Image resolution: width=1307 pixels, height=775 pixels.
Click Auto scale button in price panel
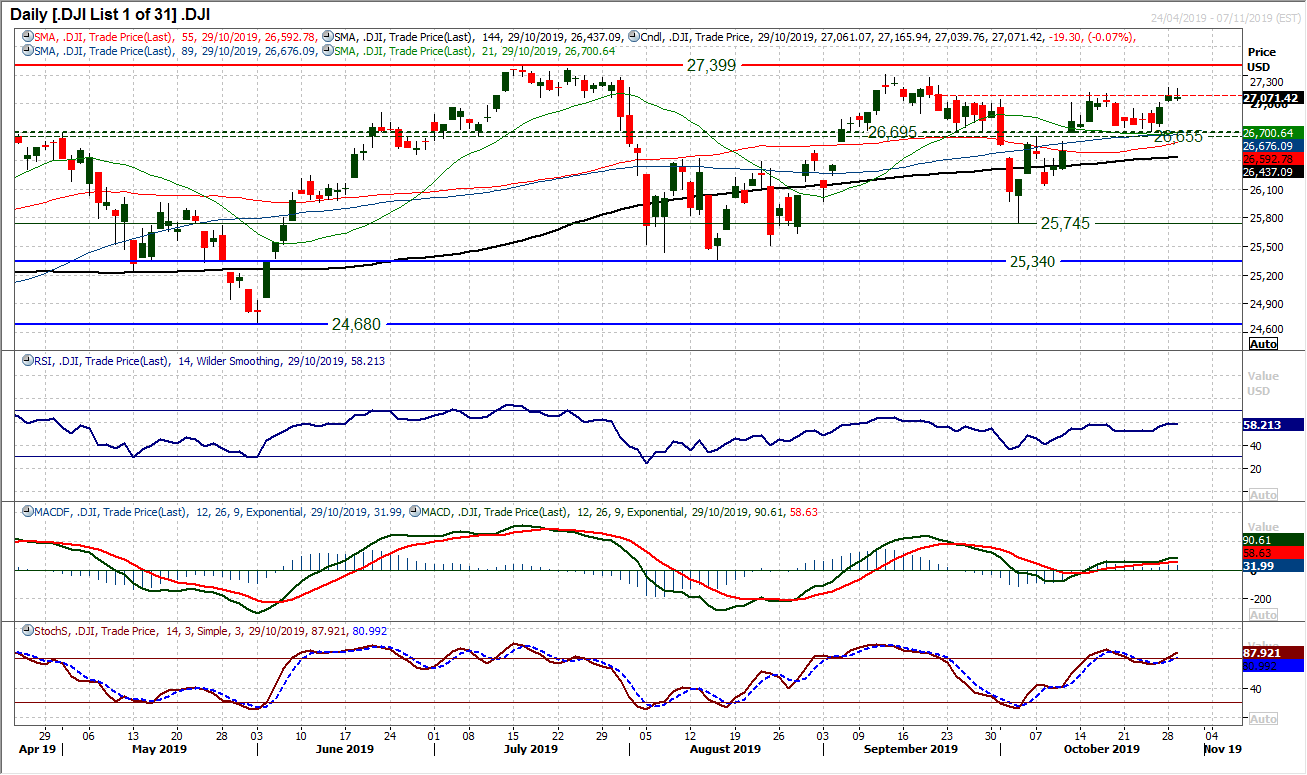(1263, 343)
